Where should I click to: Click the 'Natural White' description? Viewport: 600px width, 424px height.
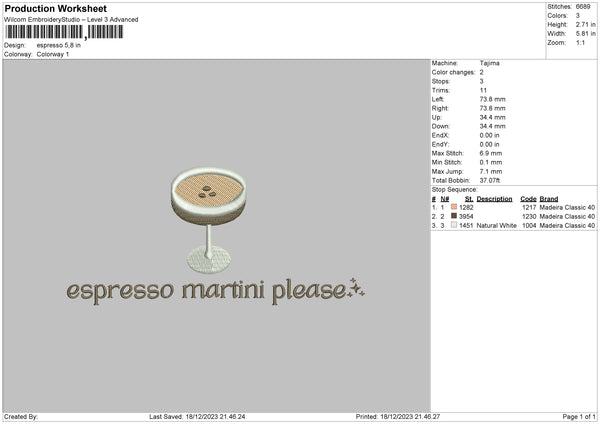pyautogui.click(x=497, y=226)
